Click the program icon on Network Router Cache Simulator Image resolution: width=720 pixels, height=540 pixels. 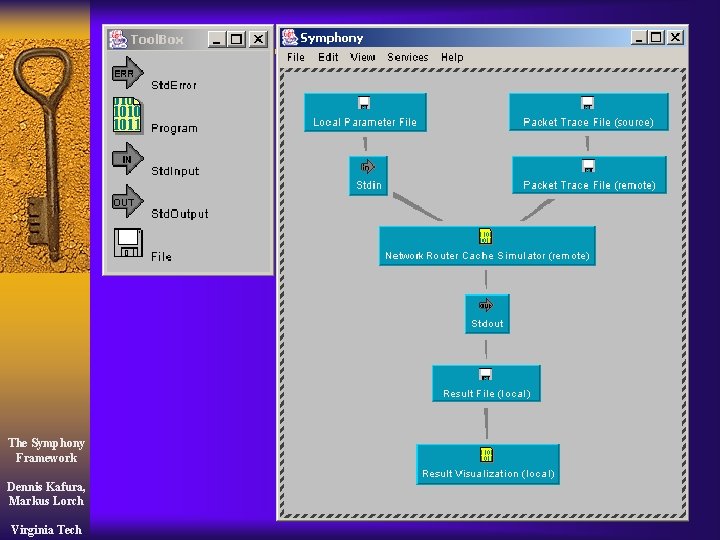485,236
